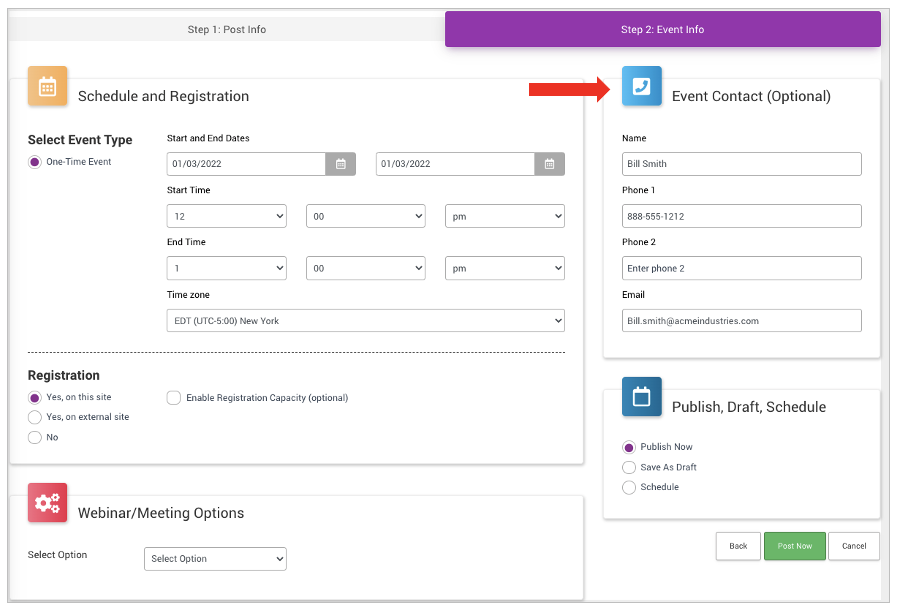Click the Back button
The width and height of the screenshot is (898, 608).
(x=738, y=546)
